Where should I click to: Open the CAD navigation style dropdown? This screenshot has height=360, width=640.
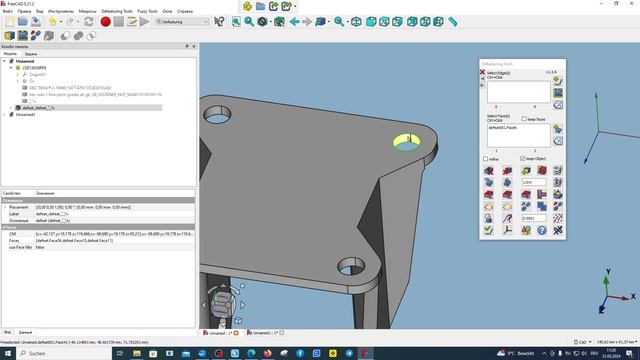tap(582, 342)
